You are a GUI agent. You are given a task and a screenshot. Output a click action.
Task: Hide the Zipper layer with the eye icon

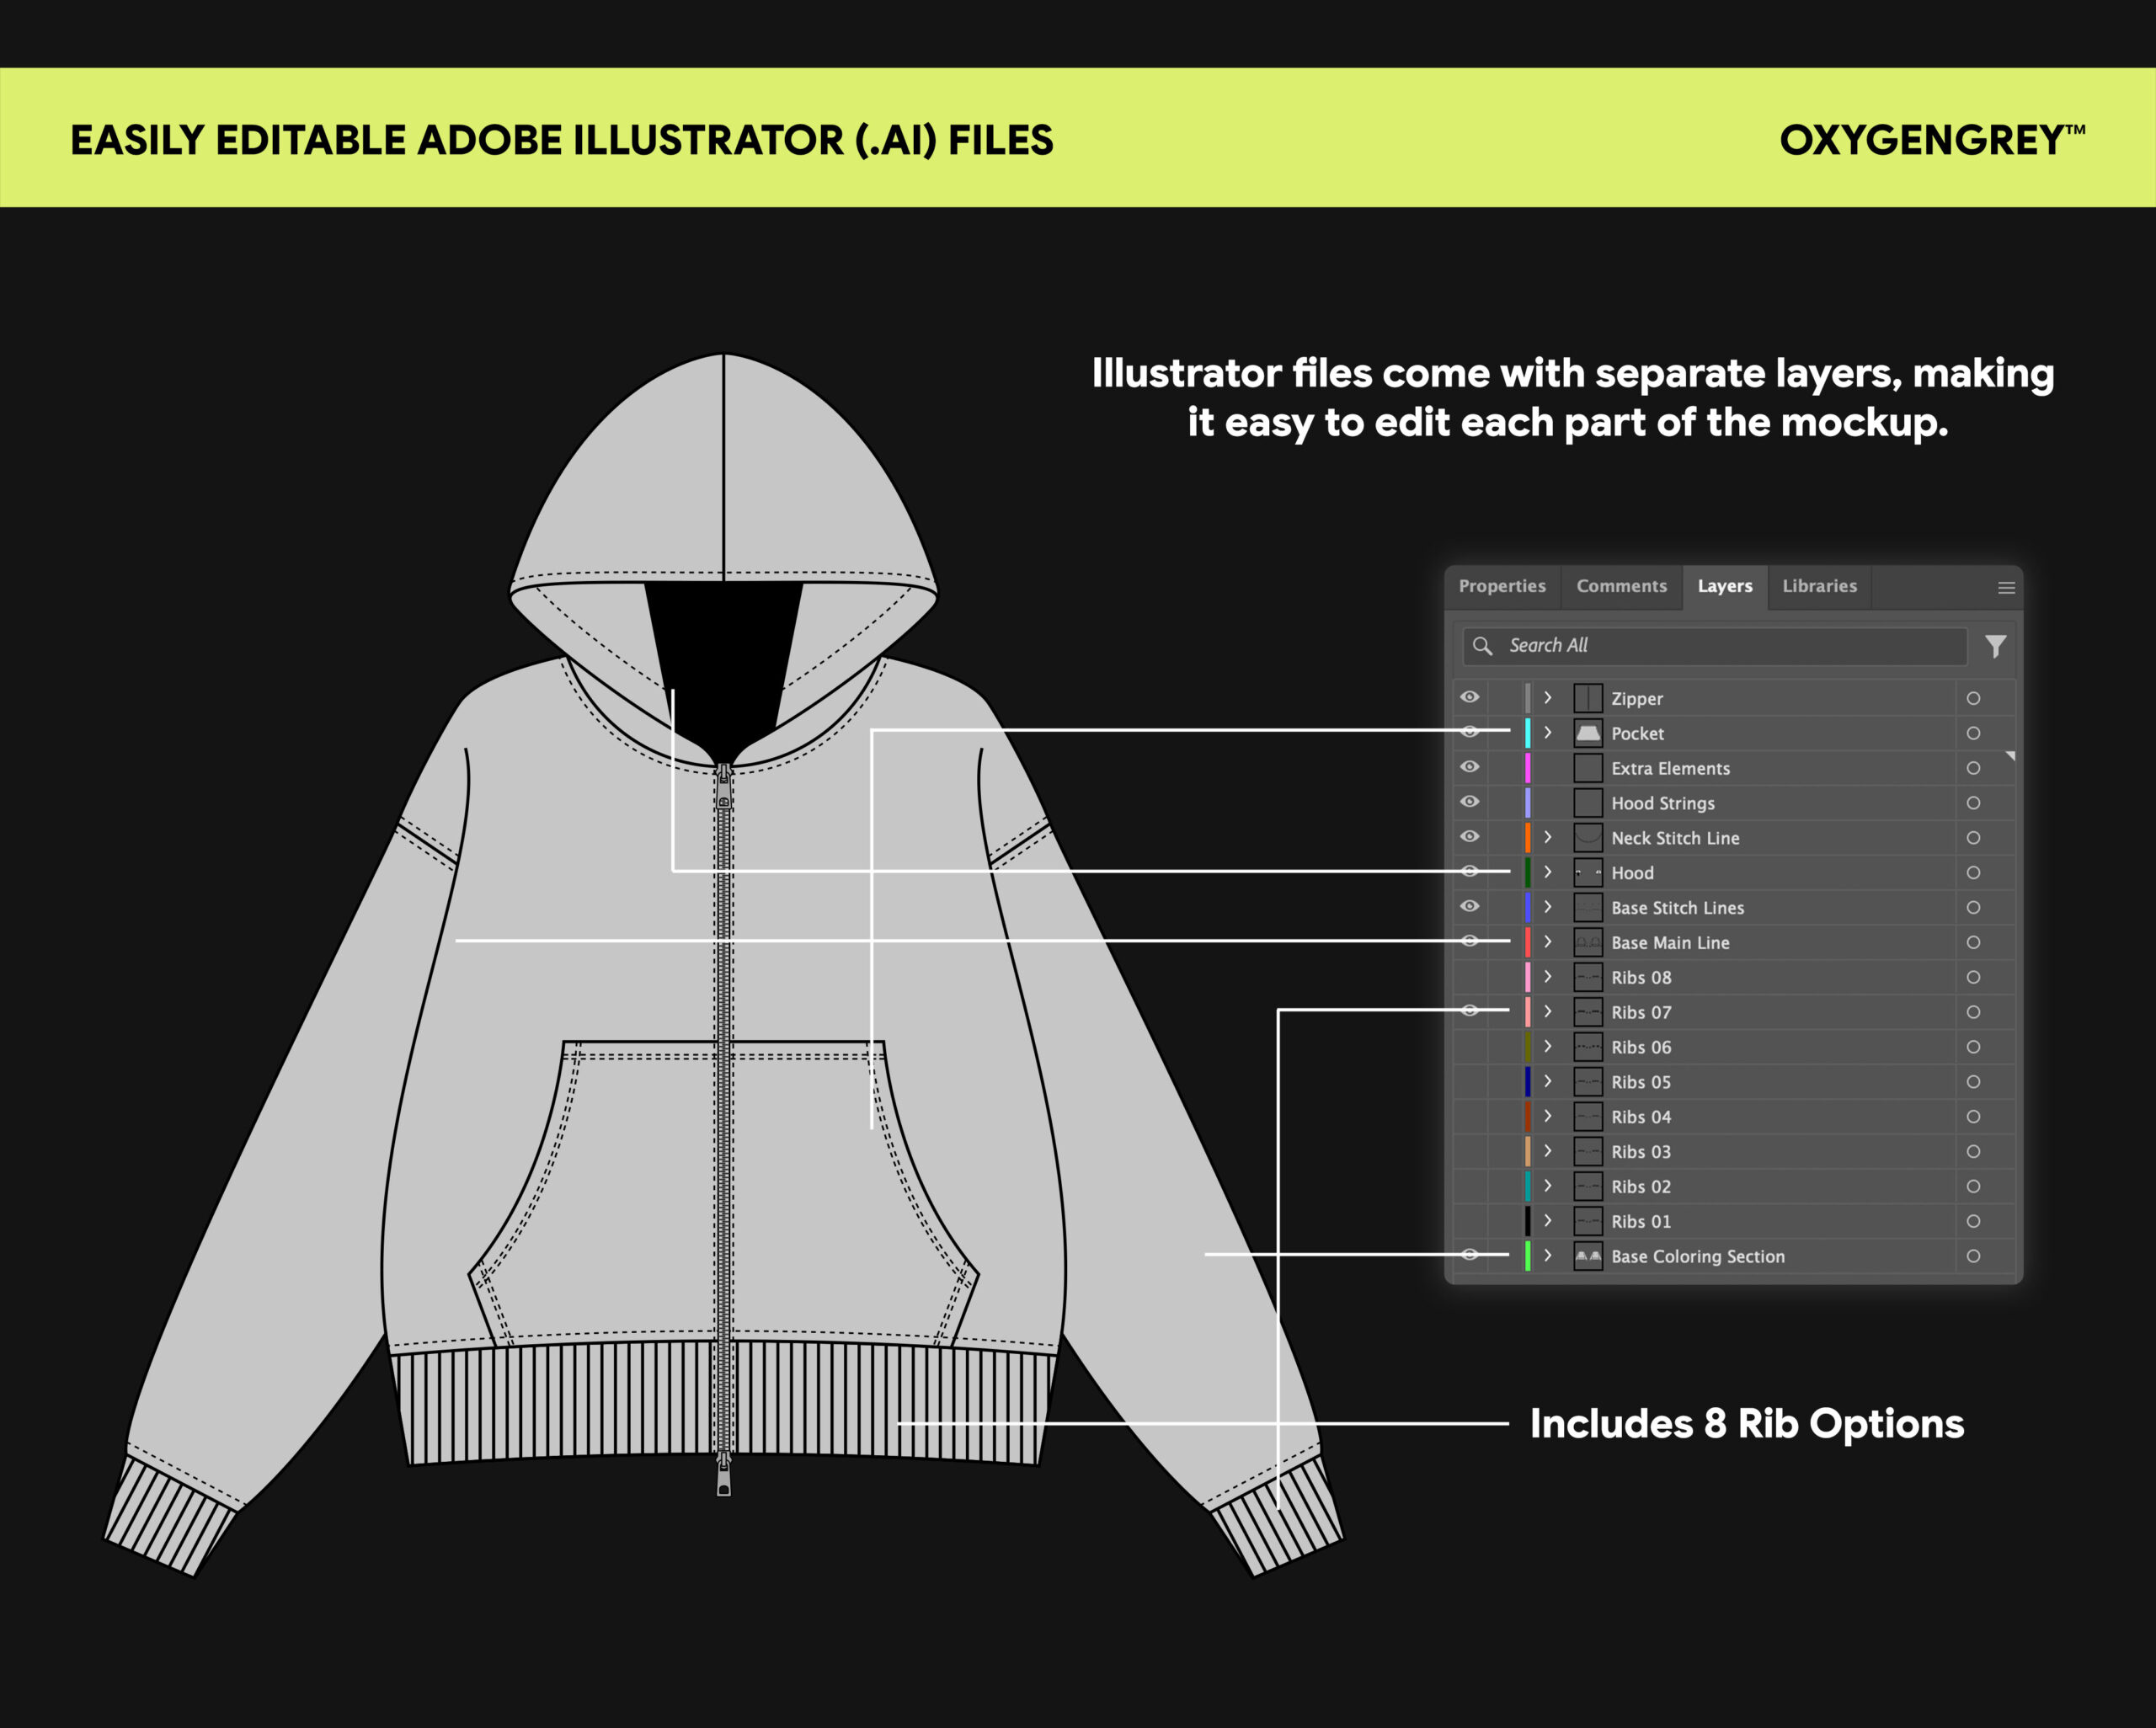[x=1469, y=697]
